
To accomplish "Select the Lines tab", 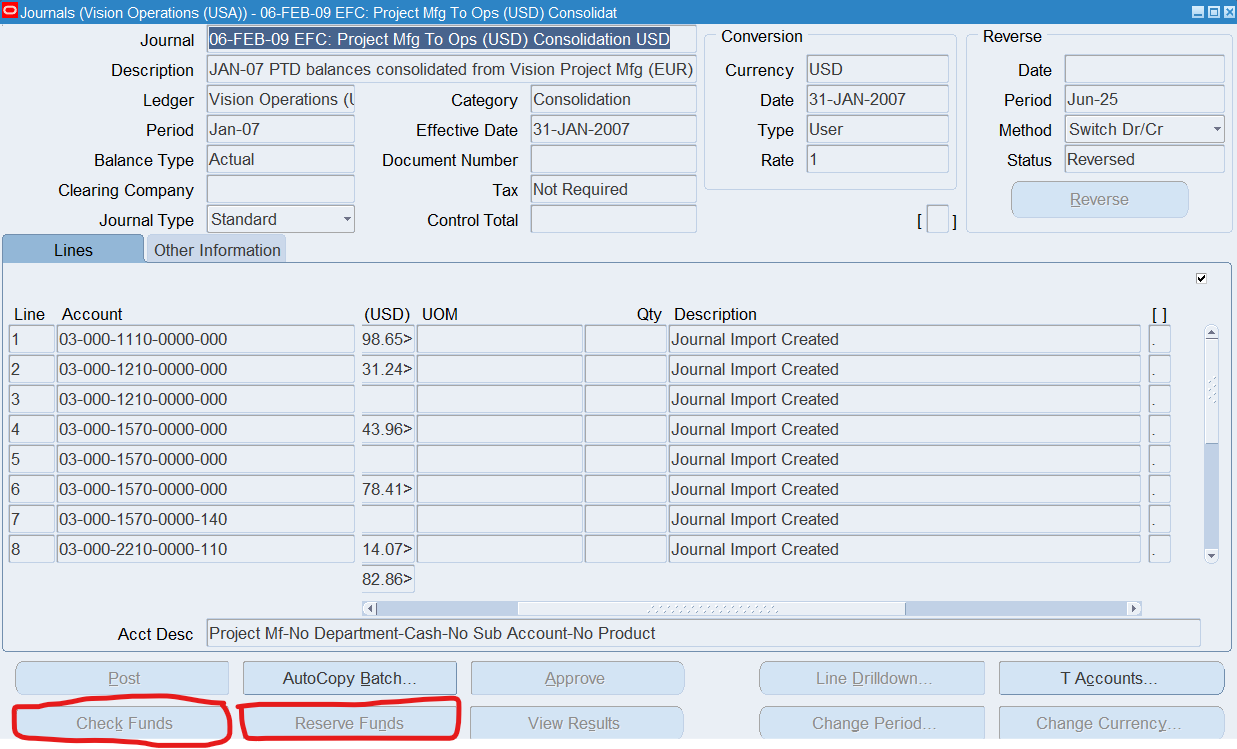I will 72,249.
